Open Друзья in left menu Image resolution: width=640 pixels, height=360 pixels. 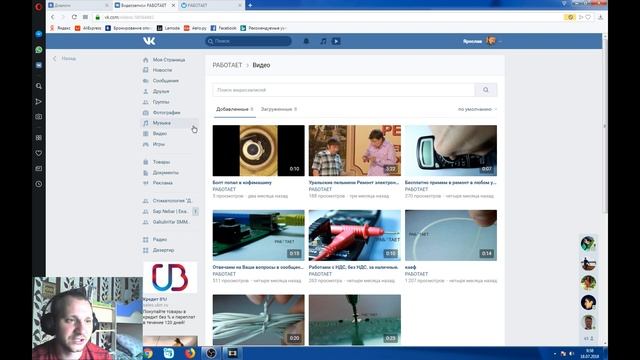click(161, 91)
